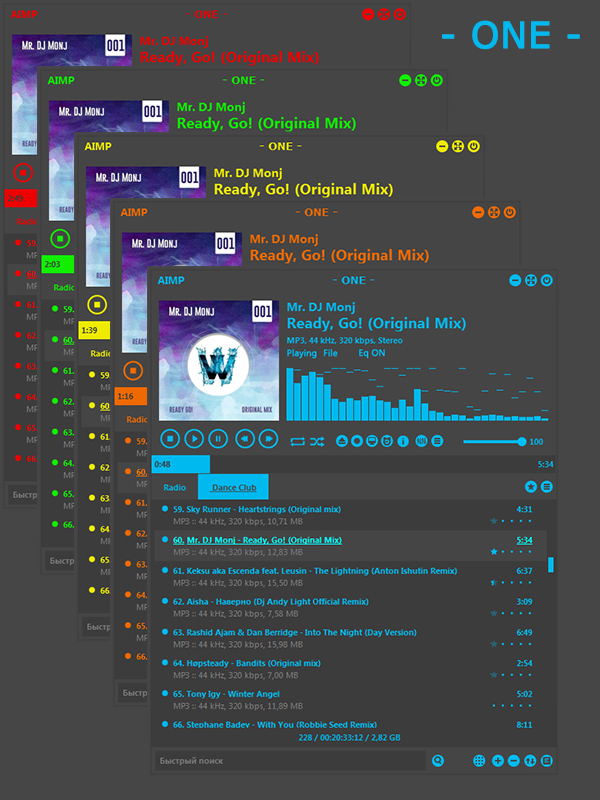Click the orange window minimize icon
Viewport: 600px width, 800px height.
(478, 212)
